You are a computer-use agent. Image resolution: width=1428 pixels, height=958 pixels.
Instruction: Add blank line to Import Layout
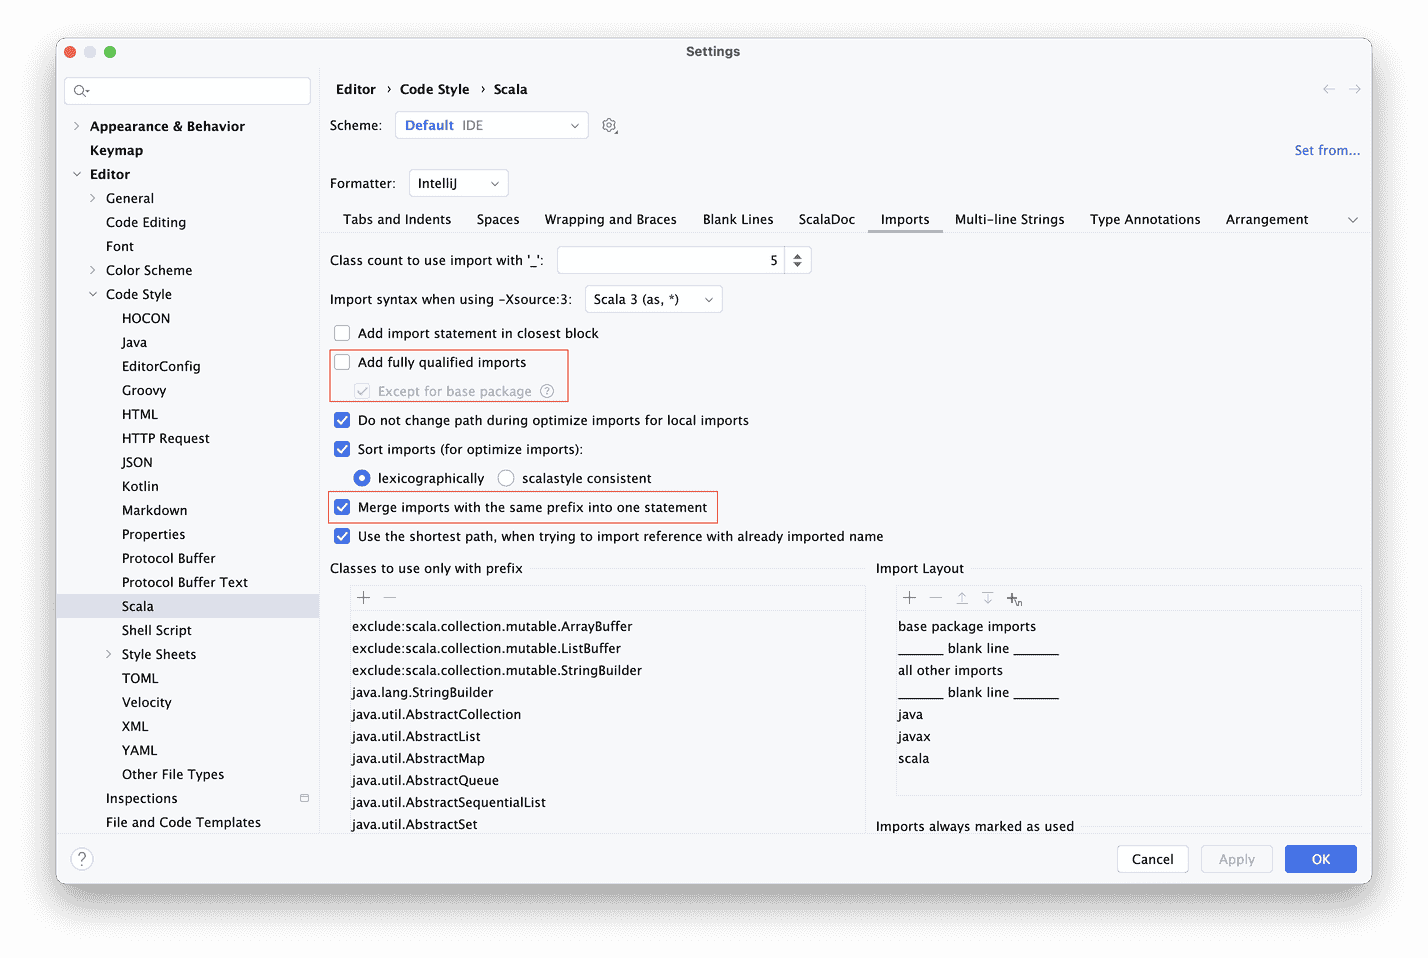1014,599
